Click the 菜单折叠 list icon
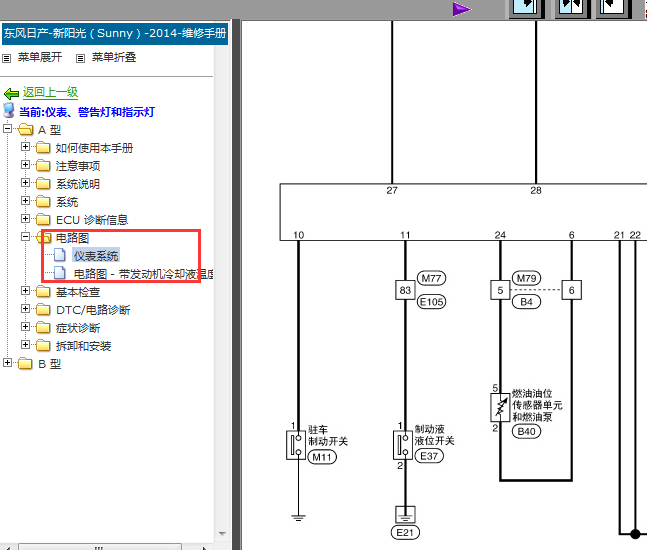 click(x=80, y=58)
